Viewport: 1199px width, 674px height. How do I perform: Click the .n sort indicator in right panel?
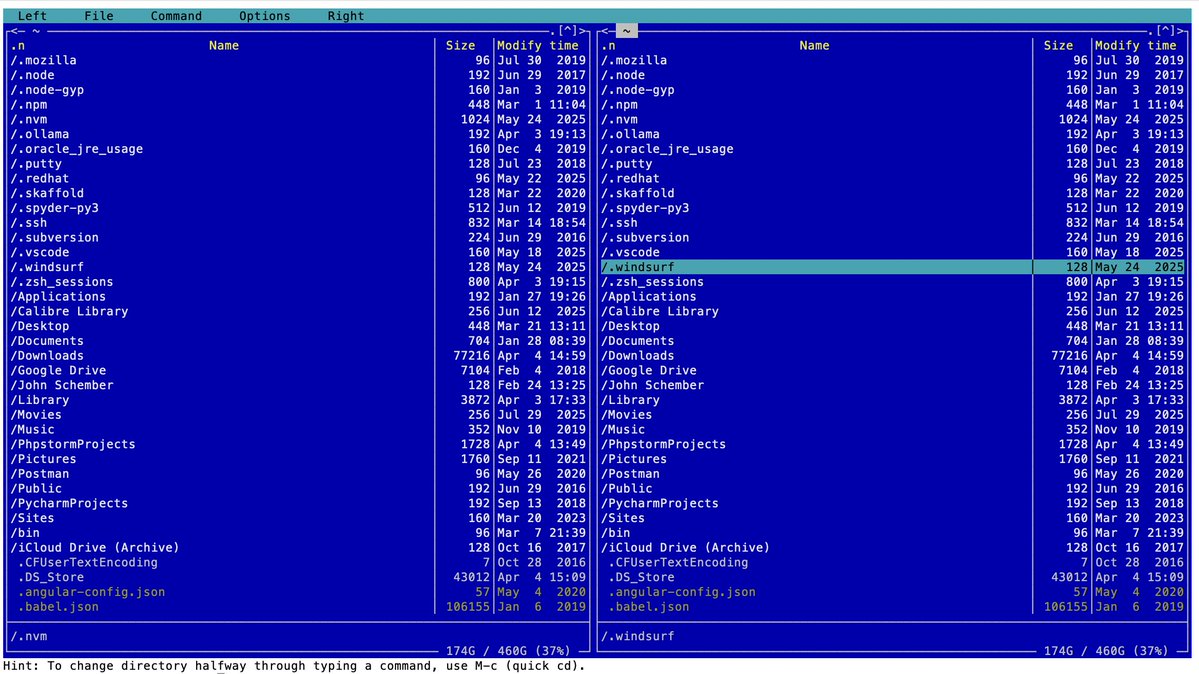tap(608, 46)
